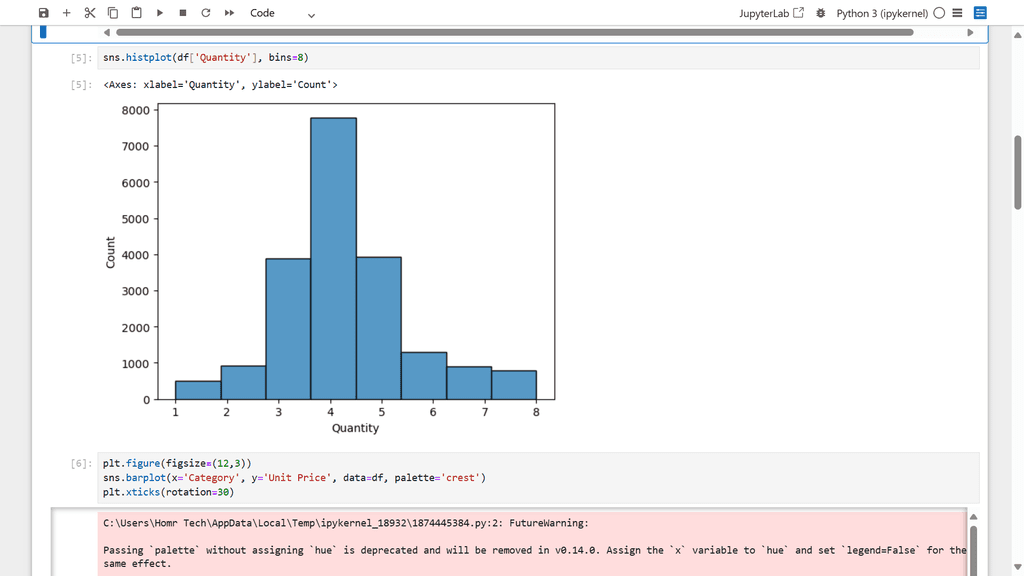Interrupt the kernel with stop icon
The height and width of the screenshot is (576, 1024).
pos(183,13)
